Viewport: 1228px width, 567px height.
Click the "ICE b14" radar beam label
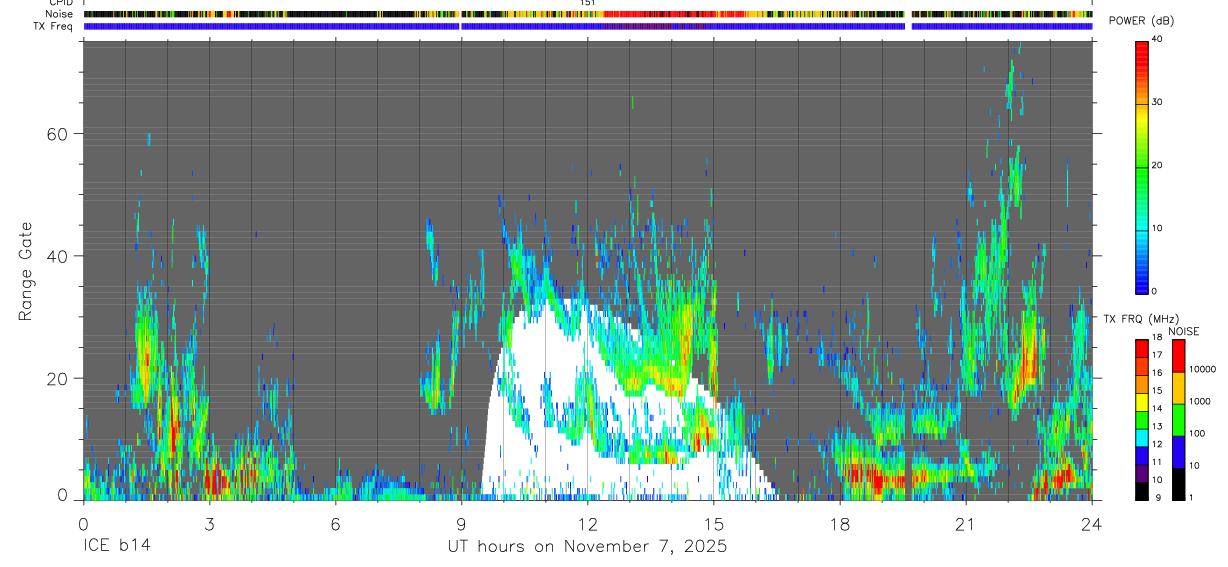(x=116, y=547)
